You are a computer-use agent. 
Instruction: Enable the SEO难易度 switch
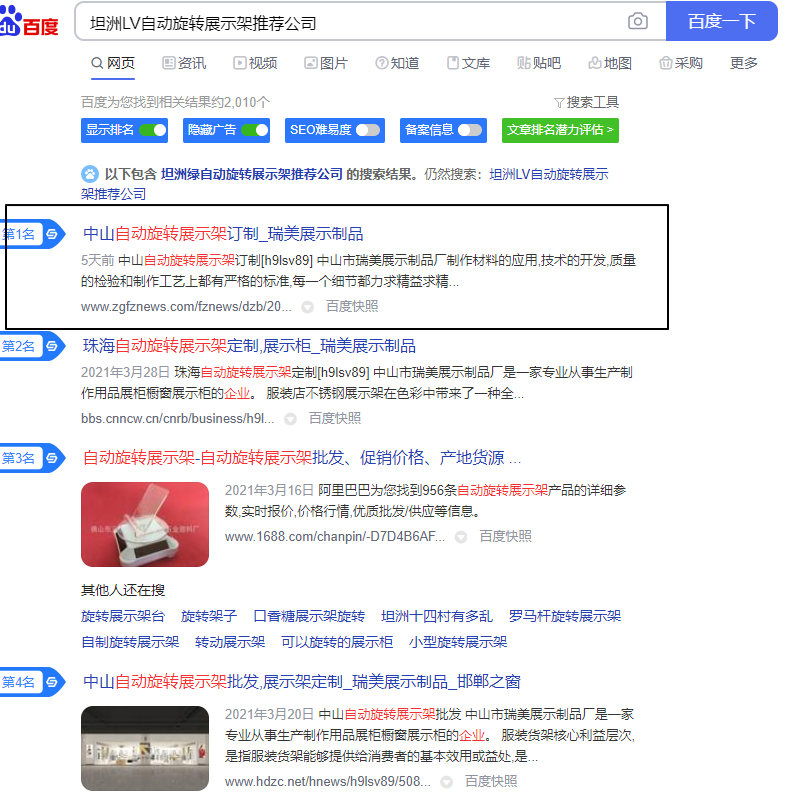tap(368, 130)
